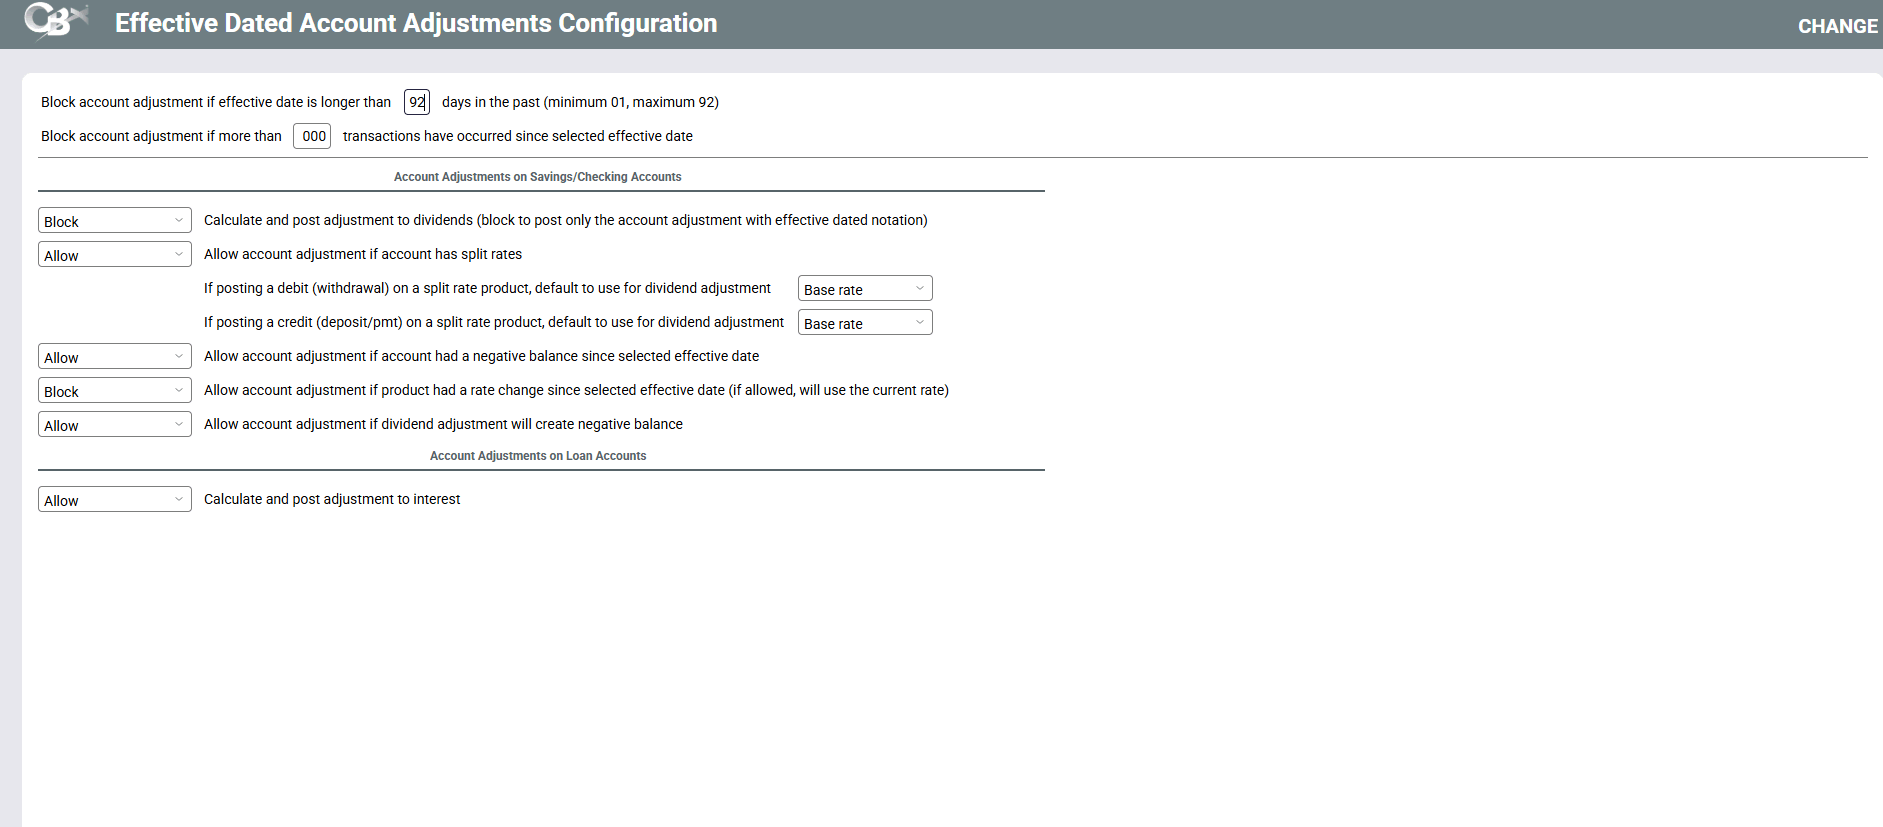
Task: Focus the transactions count field showing 000
Action: [312, 136]
